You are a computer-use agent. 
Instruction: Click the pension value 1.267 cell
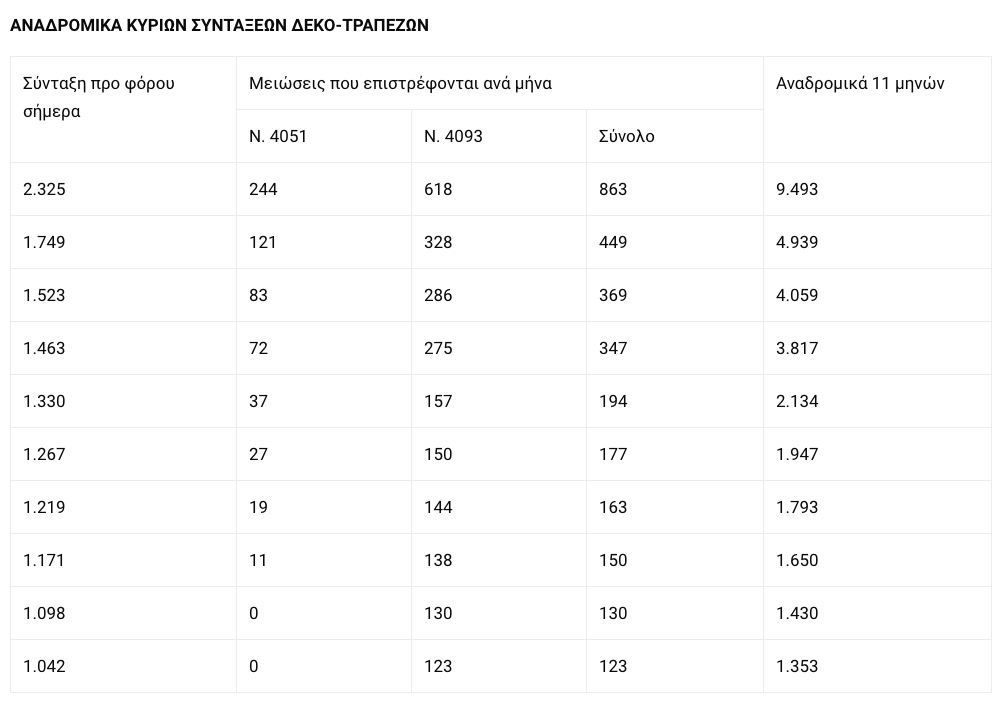(123, 454)
